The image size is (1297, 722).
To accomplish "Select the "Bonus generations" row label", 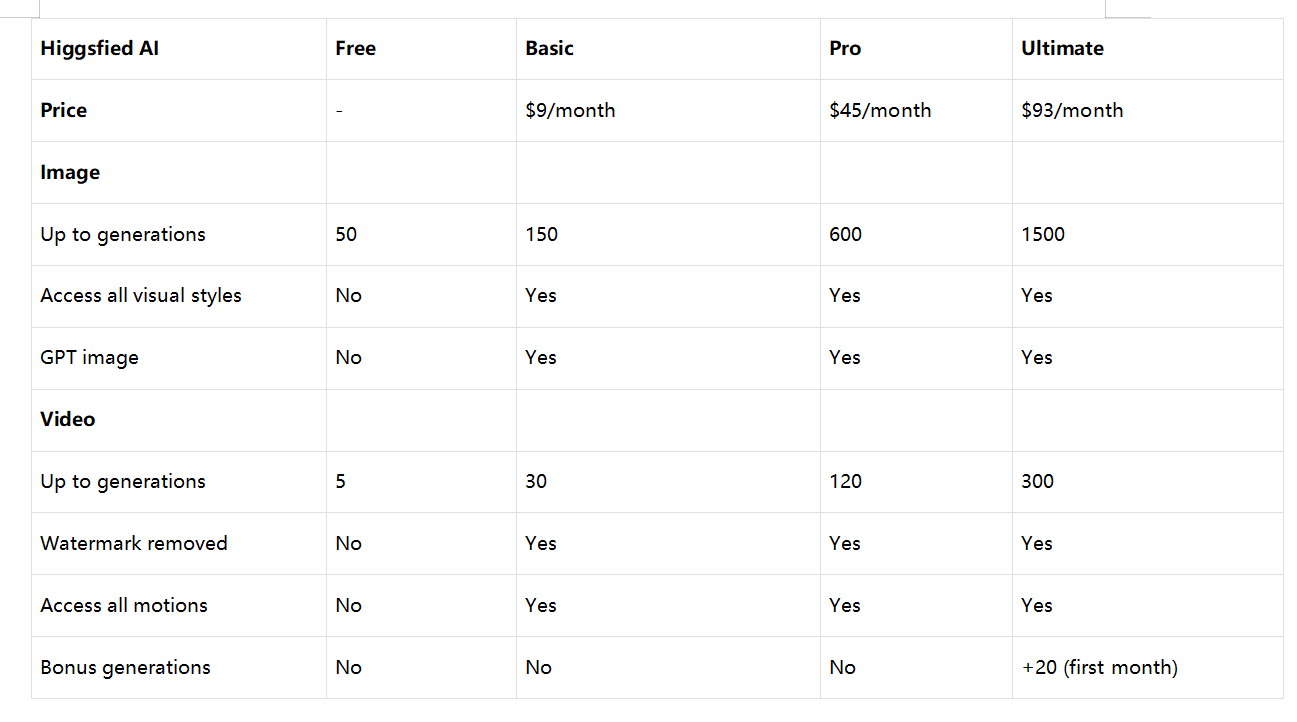I will coord(125,668).
